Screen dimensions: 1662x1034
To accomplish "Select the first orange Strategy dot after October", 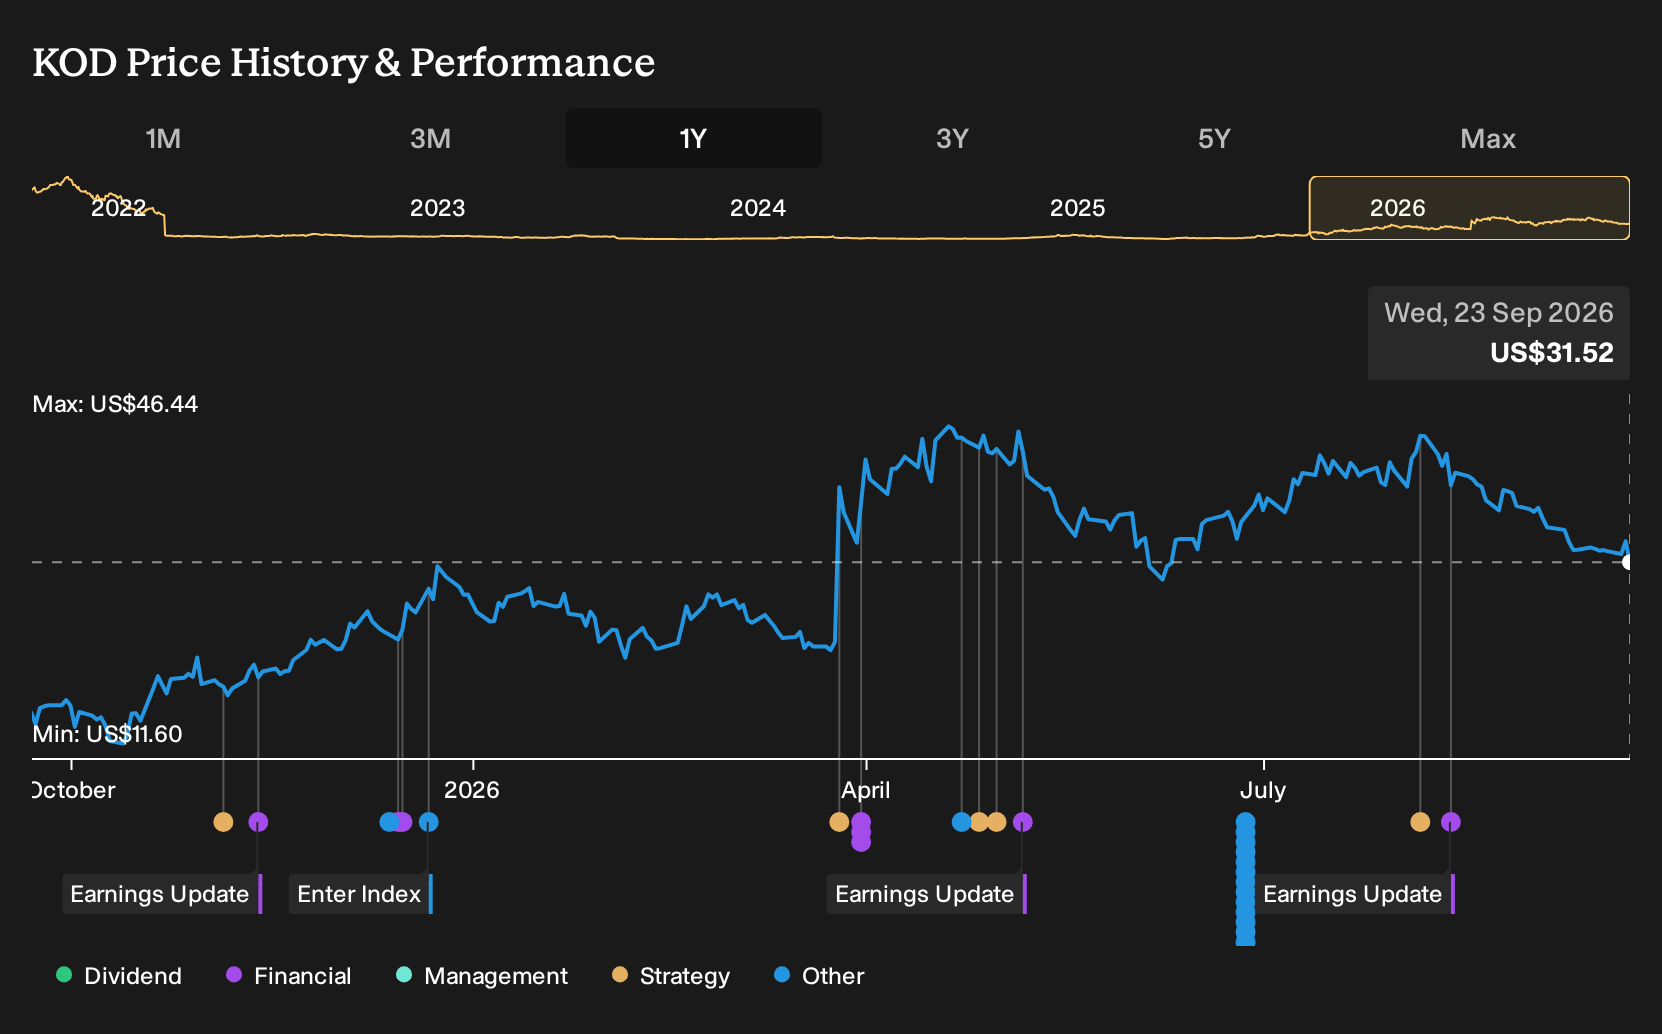I will tap(223, 822).
